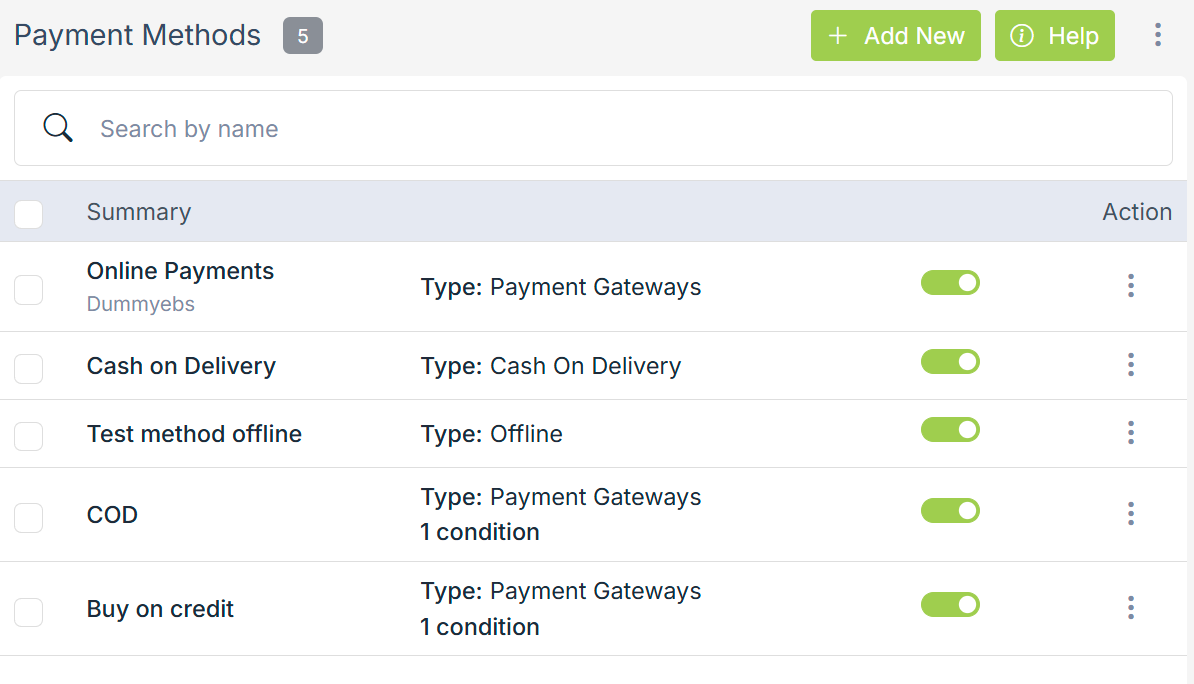Viewport: 1194px width, 684px height.
Task: Open page options menu beside Help
Action: [1157, 36]
